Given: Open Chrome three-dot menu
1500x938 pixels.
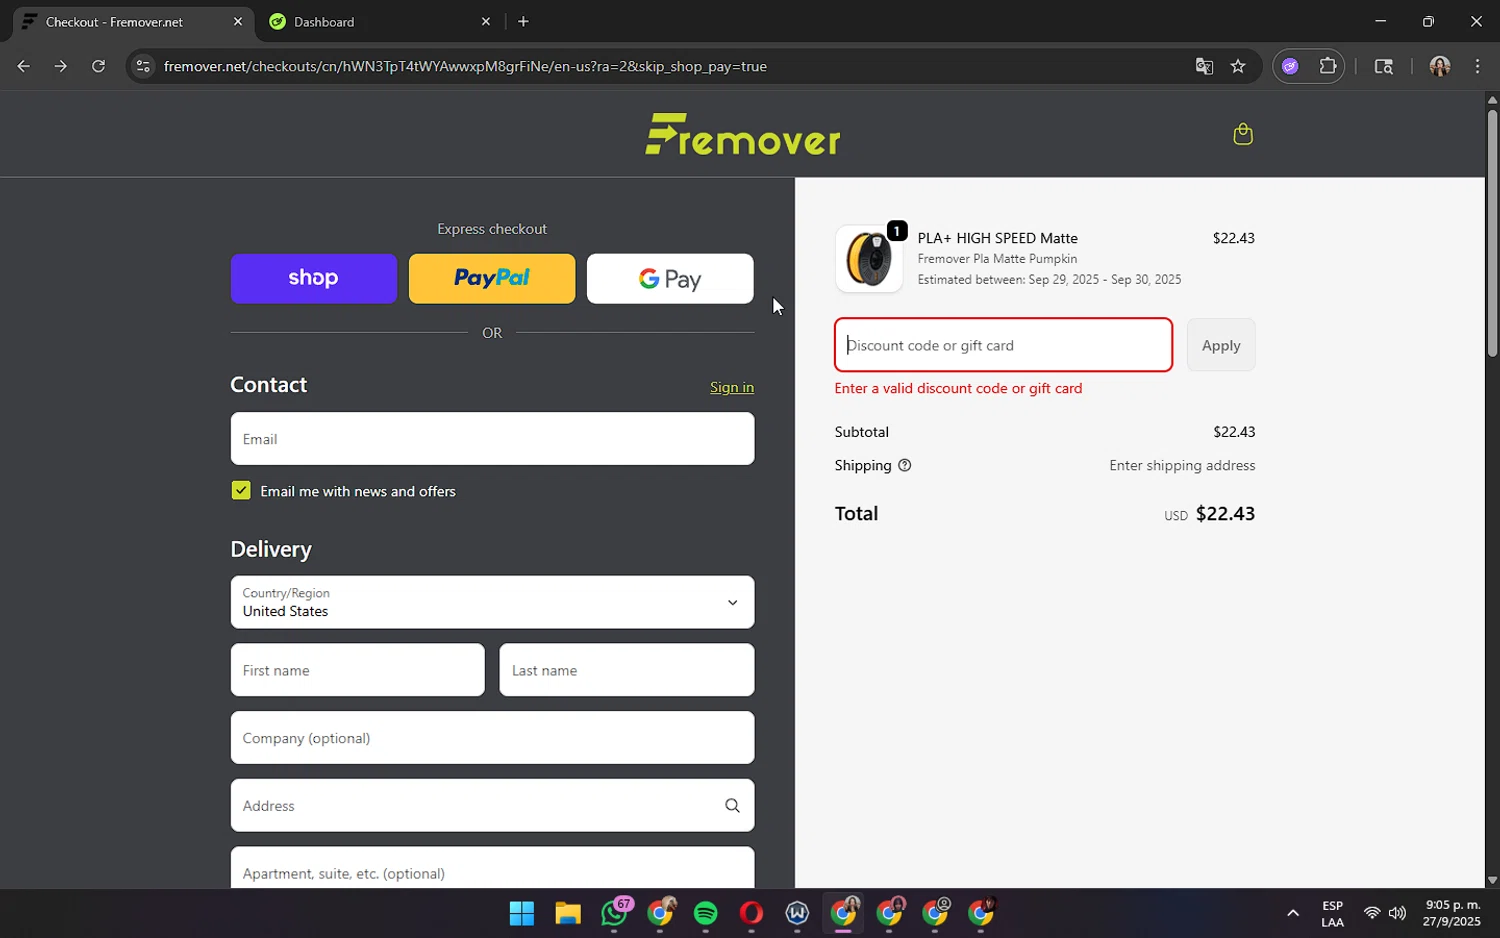Looking at the screenshot, I should pos(1477,66).
